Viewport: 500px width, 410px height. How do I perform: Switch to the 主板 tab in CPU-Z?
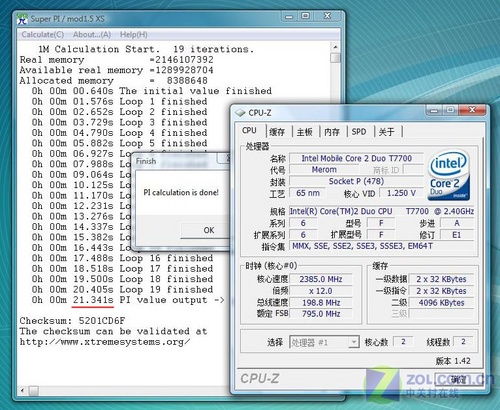click(x=305, y=132)
